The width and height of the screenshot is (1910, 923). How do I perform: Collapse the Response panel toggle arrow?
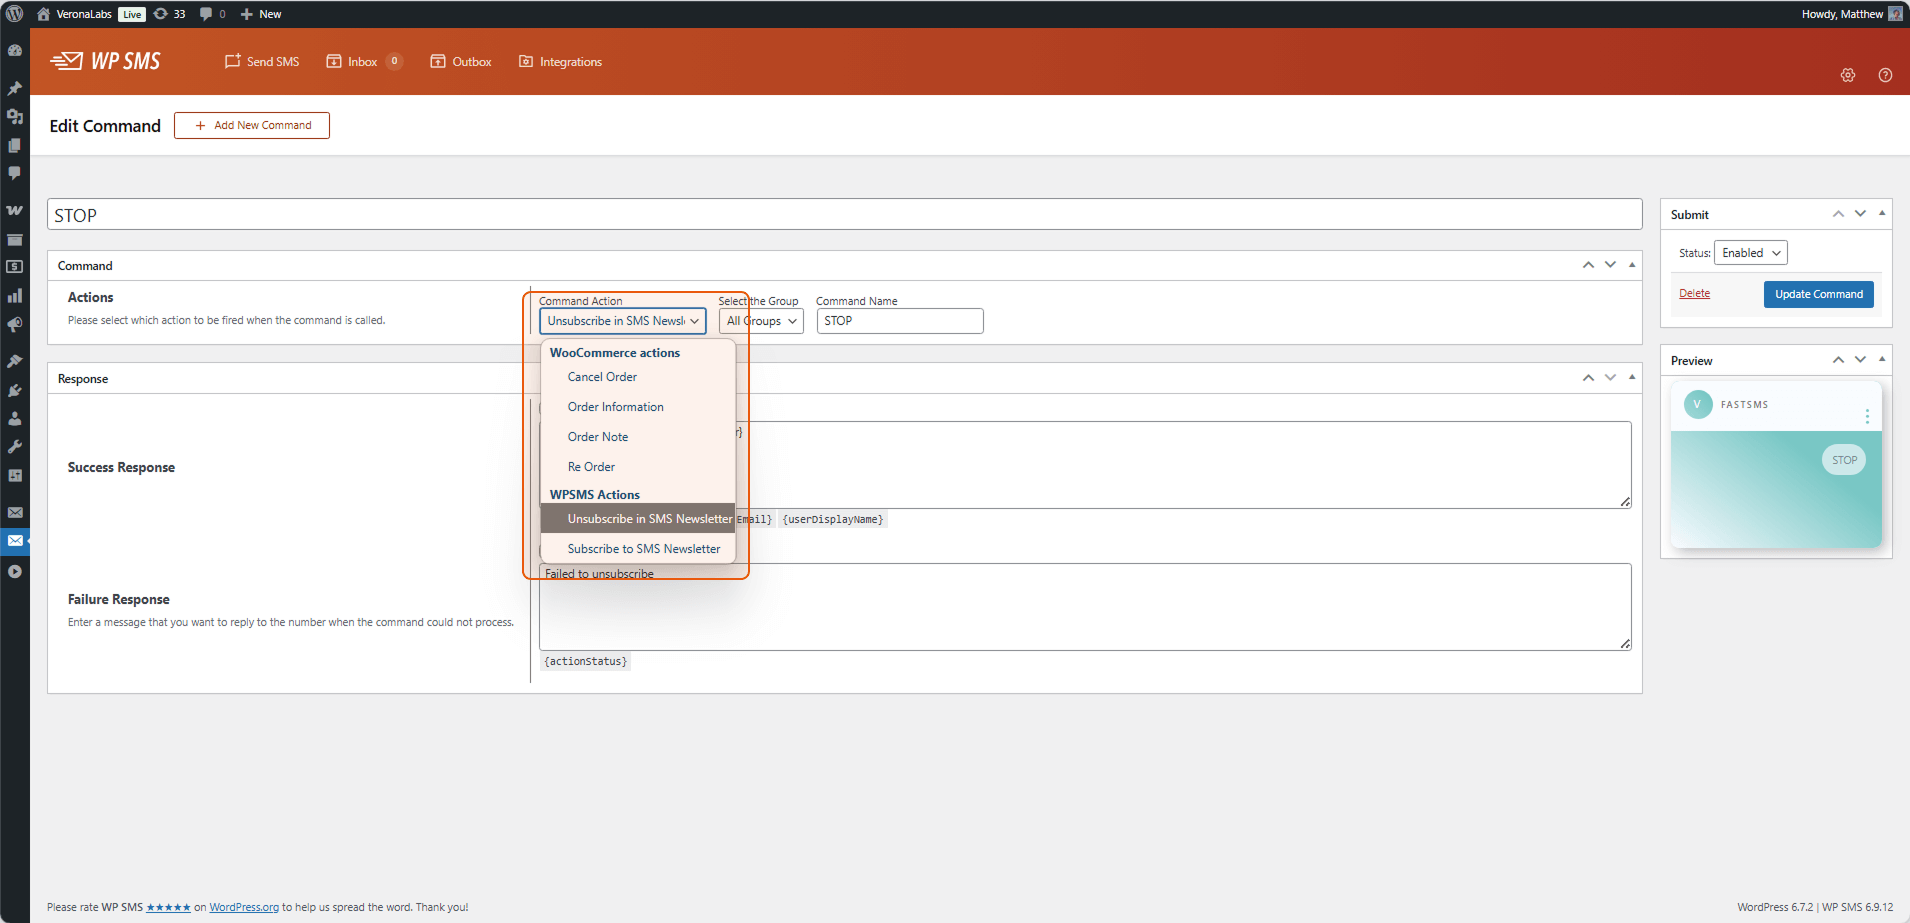tap(1632, 378)
